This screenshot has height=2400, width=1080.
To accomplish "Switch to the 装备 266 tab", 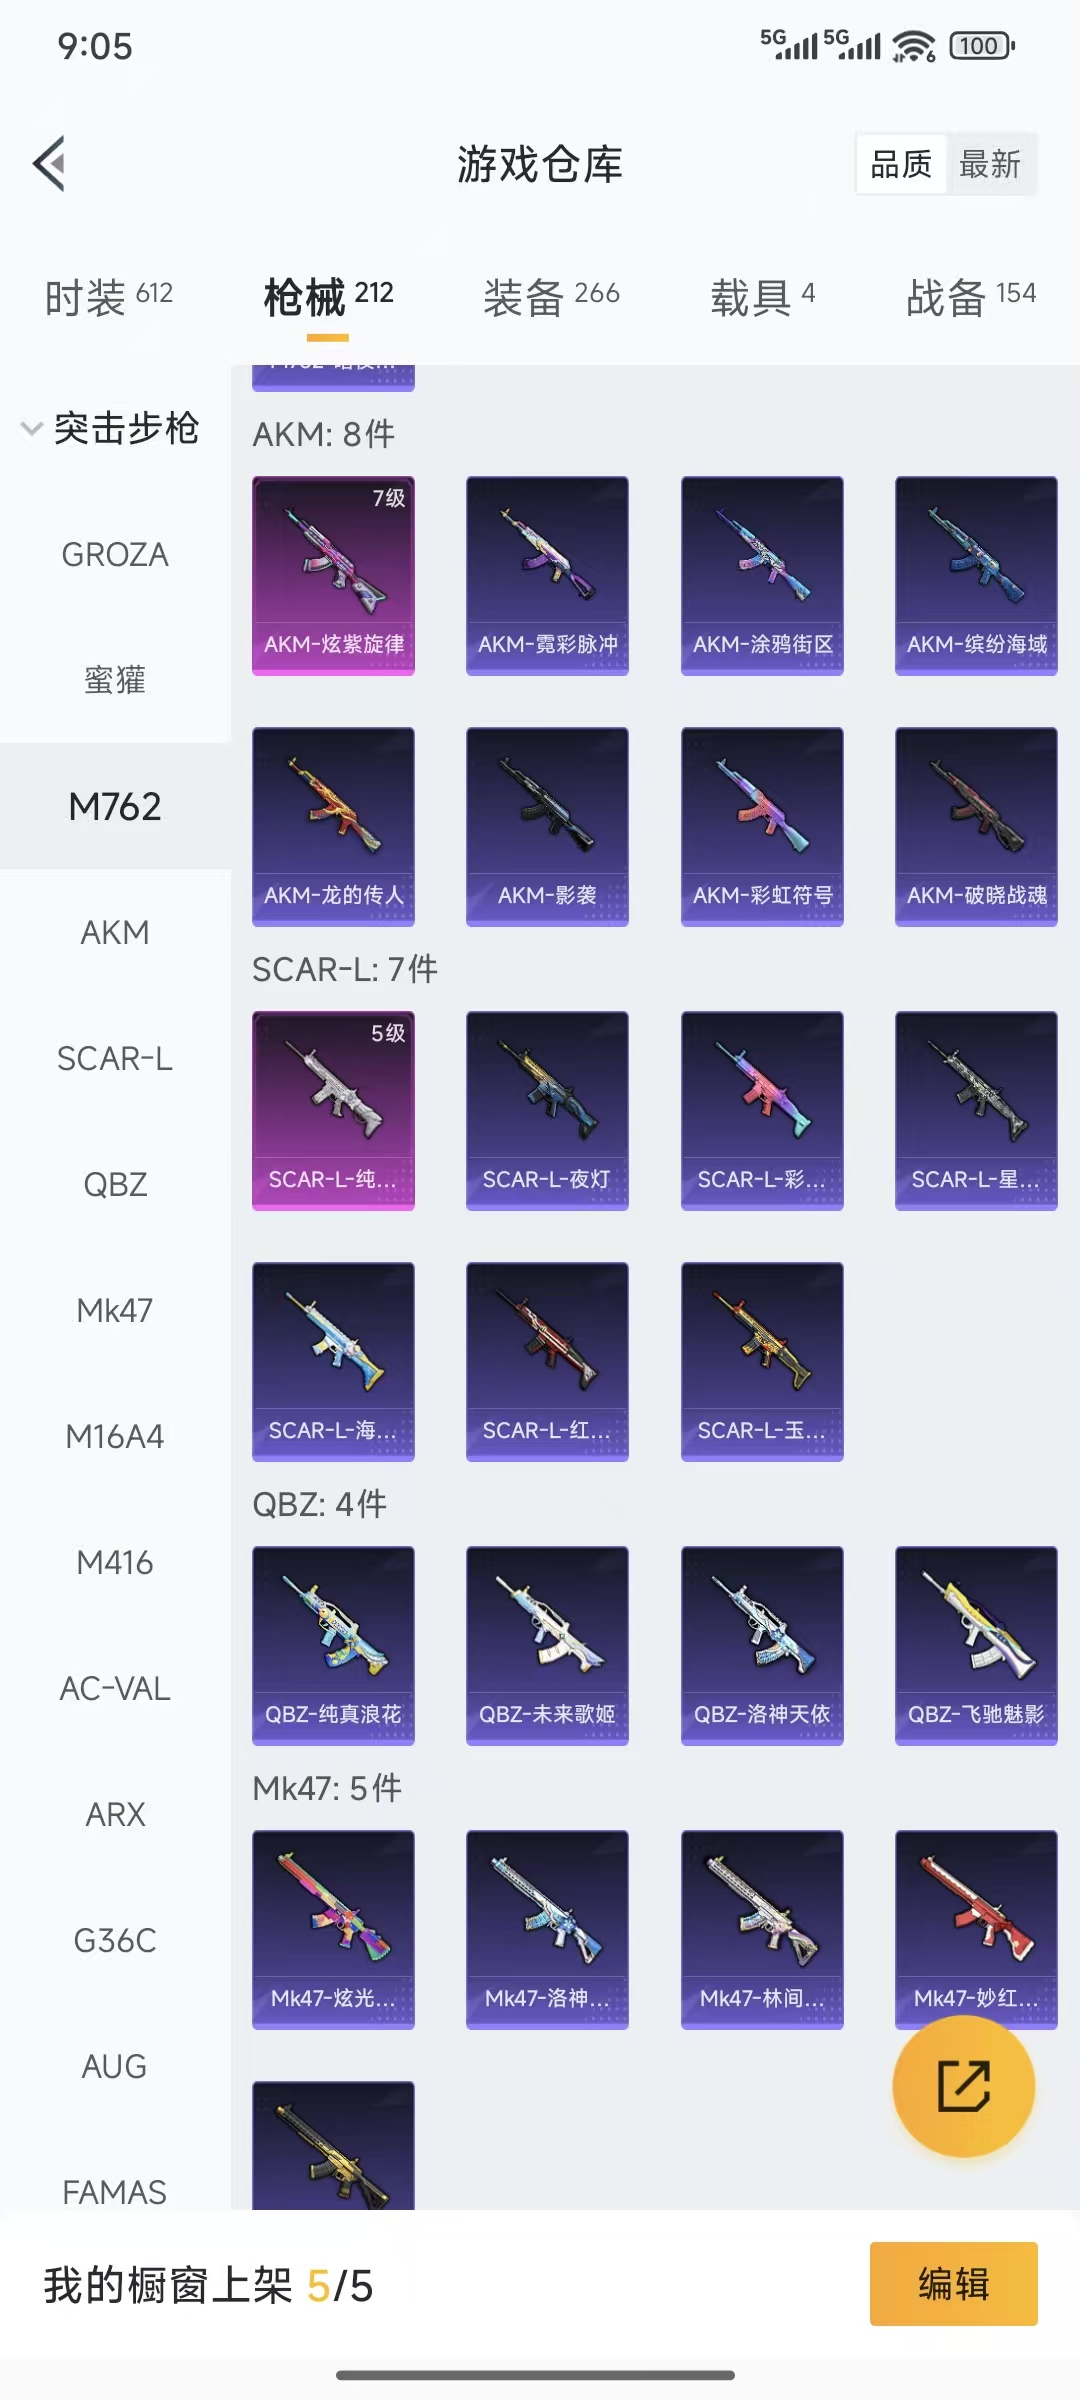I will click(551, 297).
